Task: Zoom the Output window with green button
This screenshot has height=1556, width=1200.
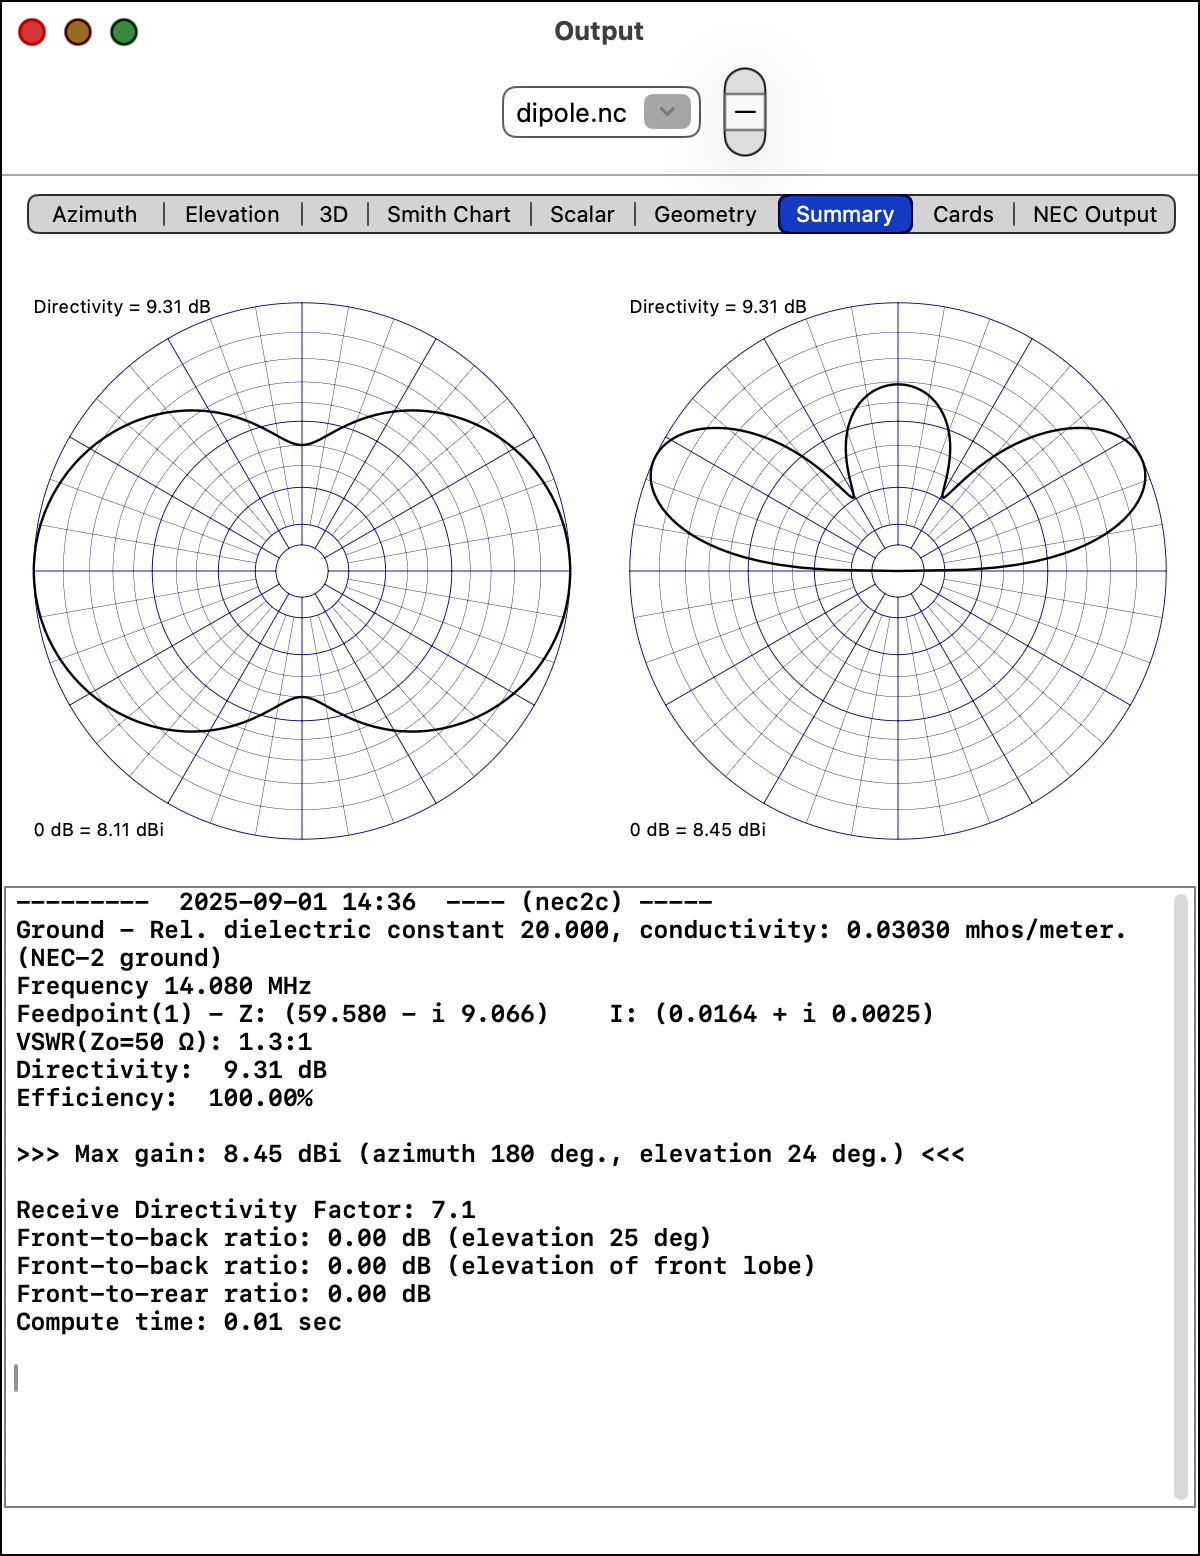Action: point(124,32)
